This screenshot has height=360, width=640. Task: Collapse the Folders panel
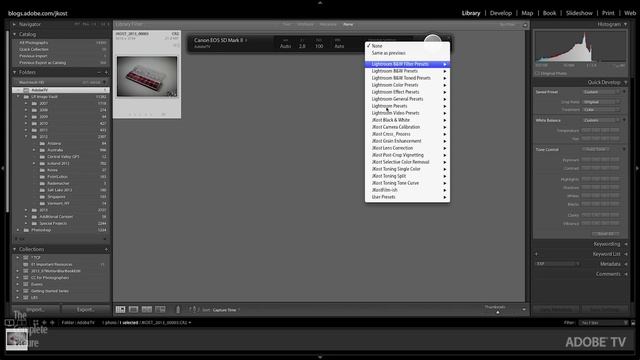click(x=15, y=72)
